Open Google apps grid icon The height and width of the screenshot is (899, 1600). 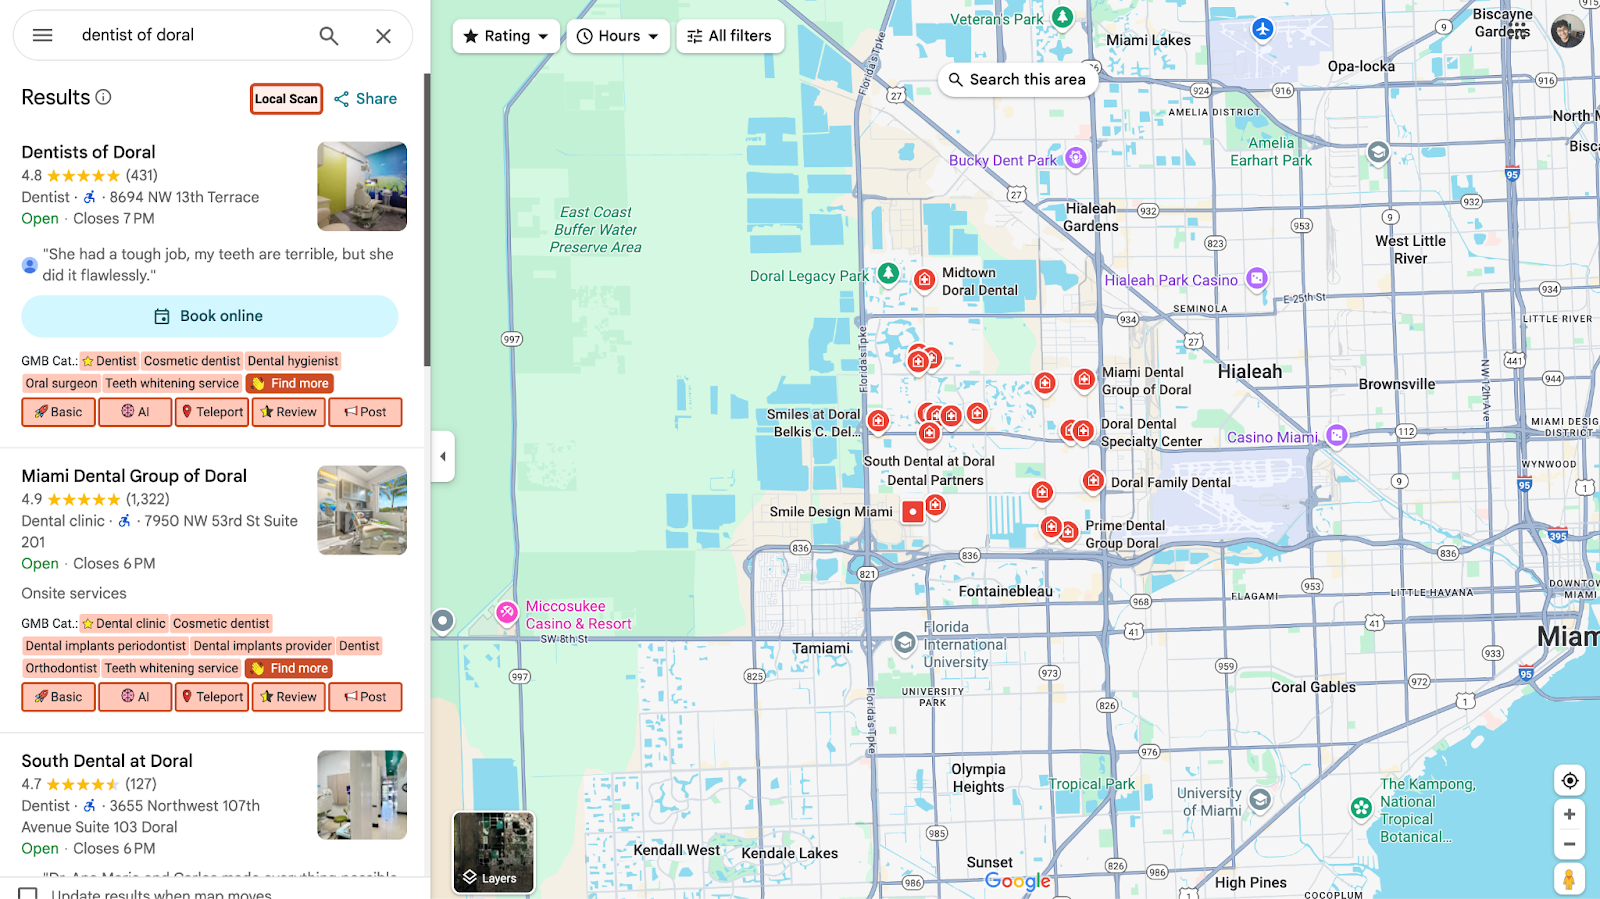pyautogui.click(x=1518, y=31)
